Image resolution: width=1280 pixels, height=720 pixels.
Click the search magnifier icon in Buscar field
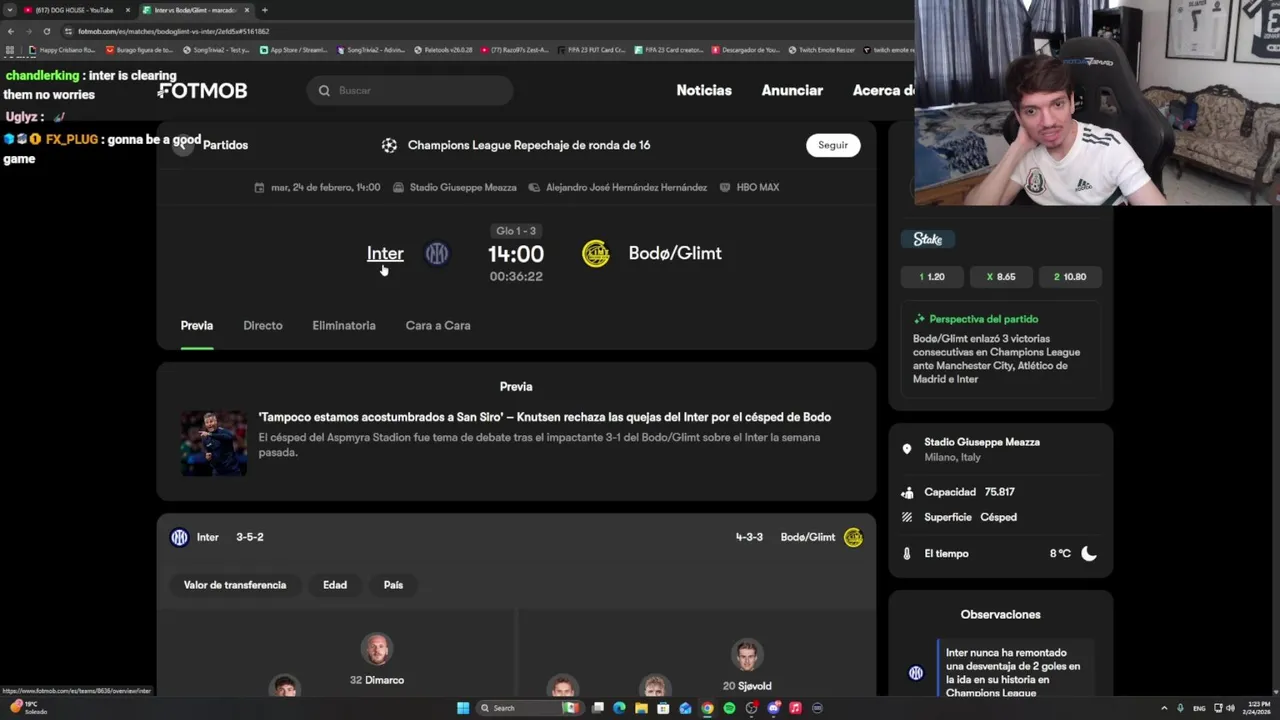point(324,91)
